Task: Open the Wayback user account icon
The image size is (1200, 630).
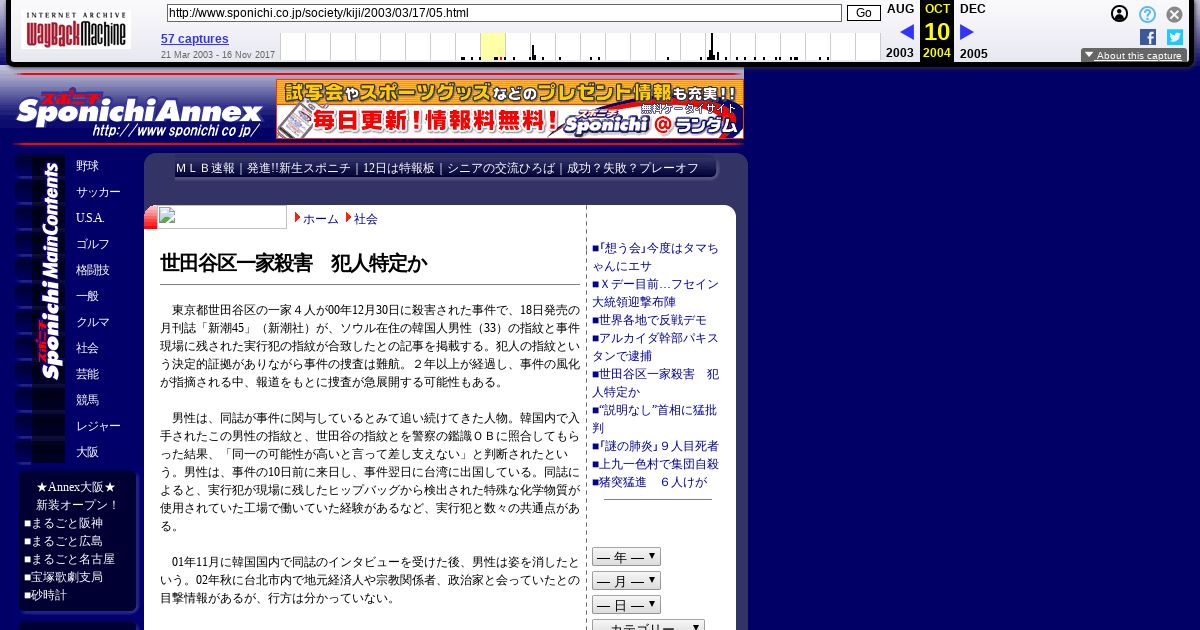Action: 1120,14
